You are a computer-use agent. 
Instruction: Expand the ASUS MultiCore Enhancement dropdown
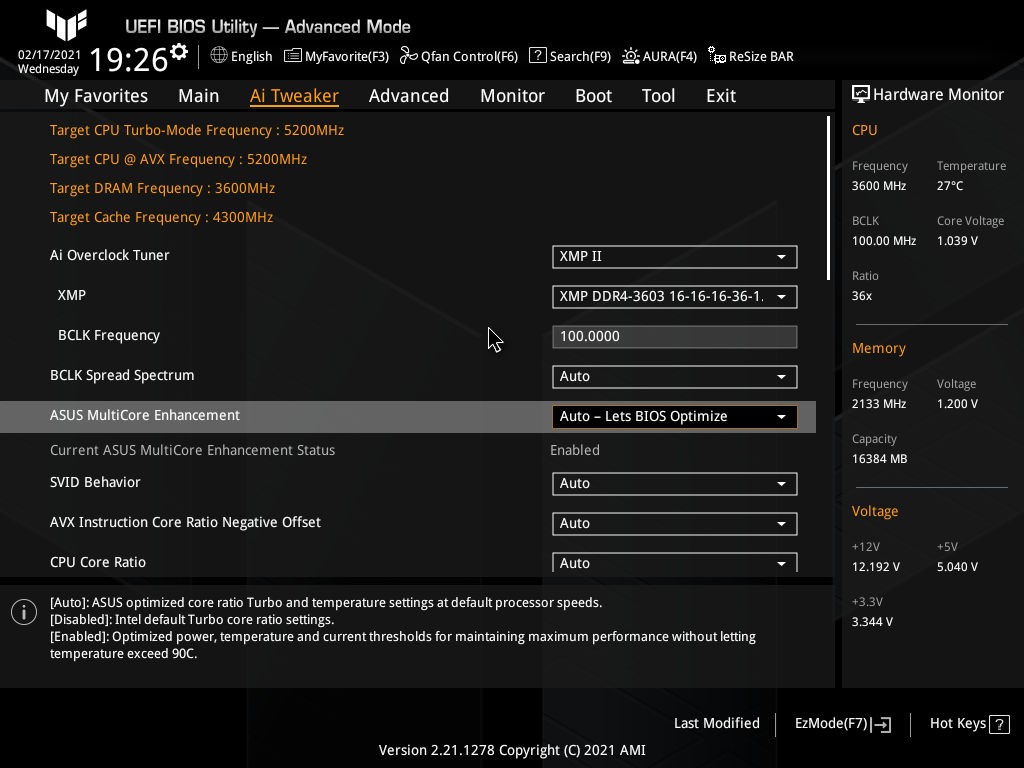[x=674, y=417]
